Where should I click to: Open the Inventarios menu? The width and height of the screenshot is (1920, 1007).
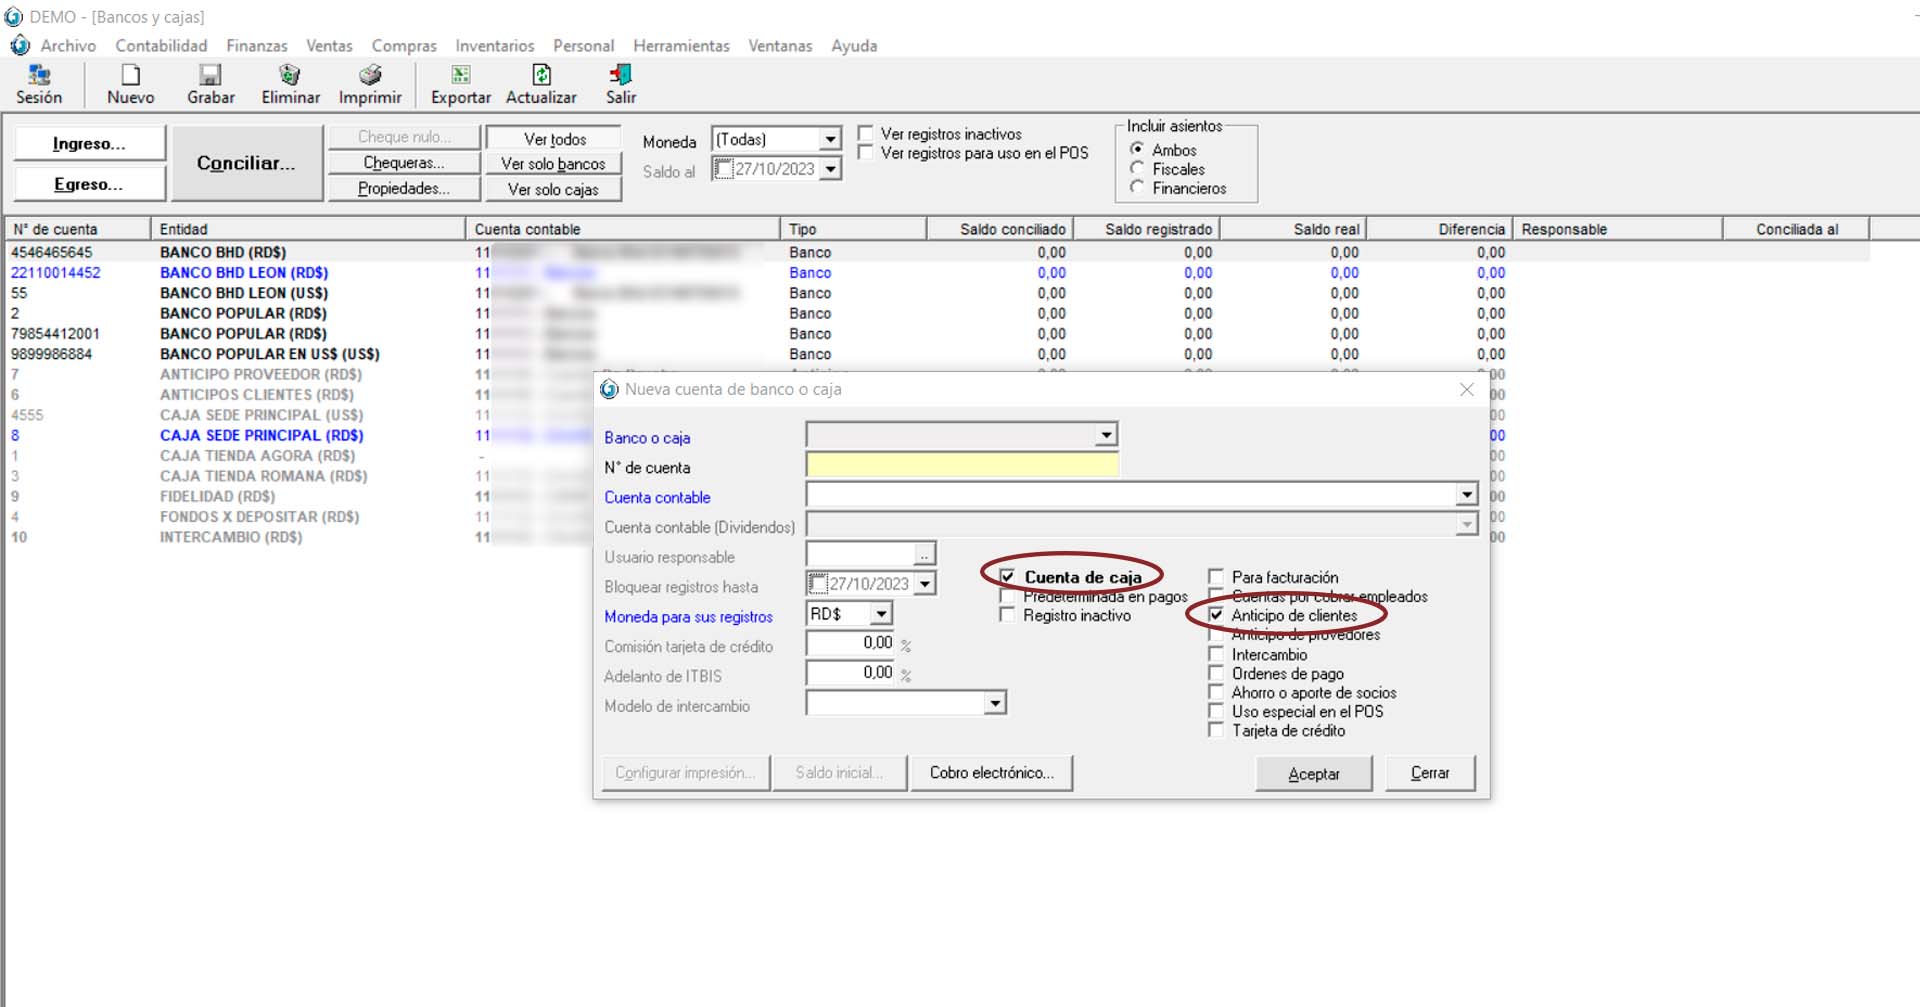(x=494, y=46)
